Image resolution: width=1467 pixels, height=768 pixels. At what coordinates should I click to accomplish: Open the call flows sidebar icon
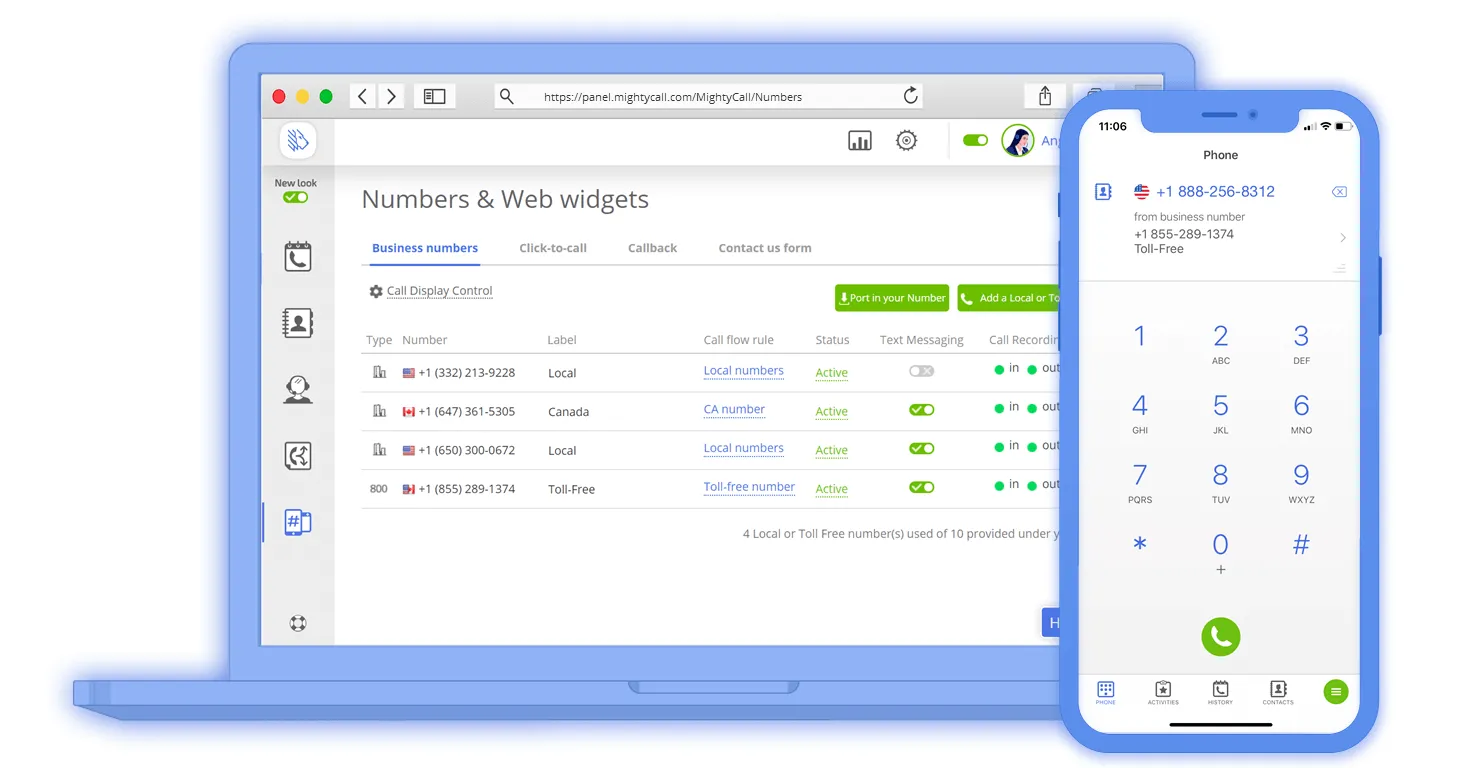tap(297, 456)
